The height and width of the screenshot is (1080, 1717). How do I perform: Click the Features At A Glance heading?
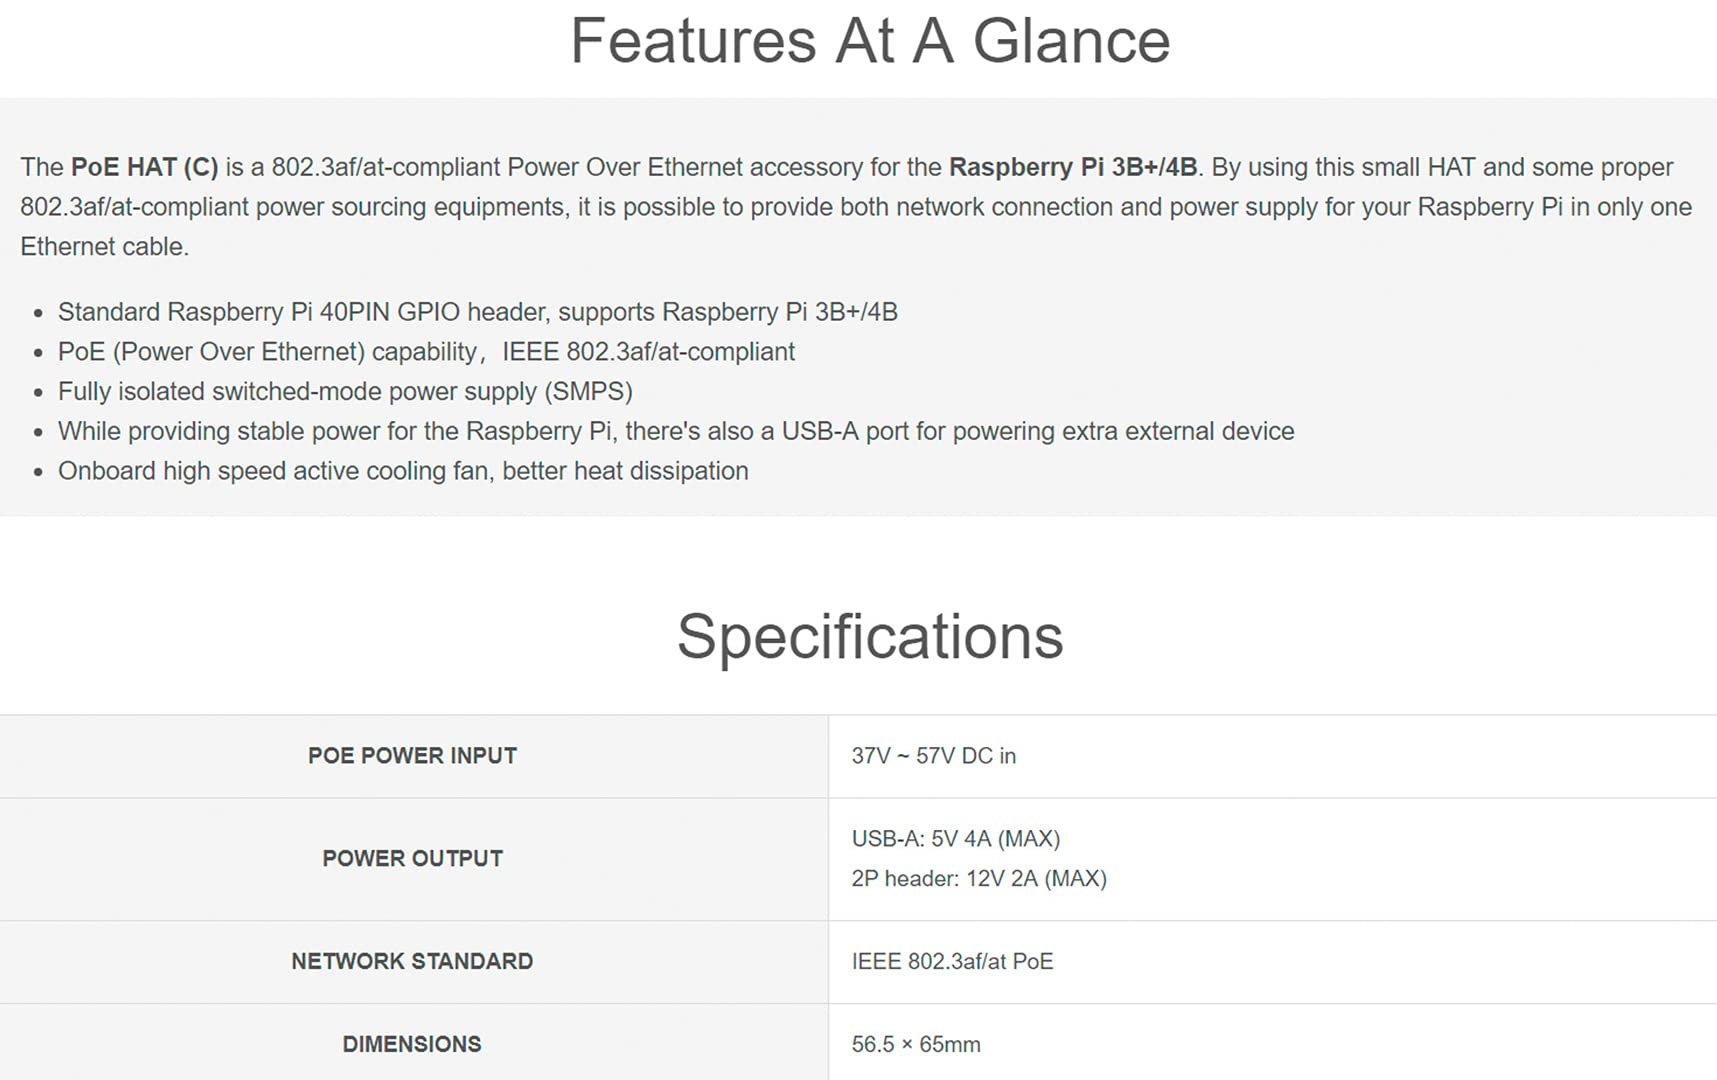pyautogui.click(x=869, y=41)
